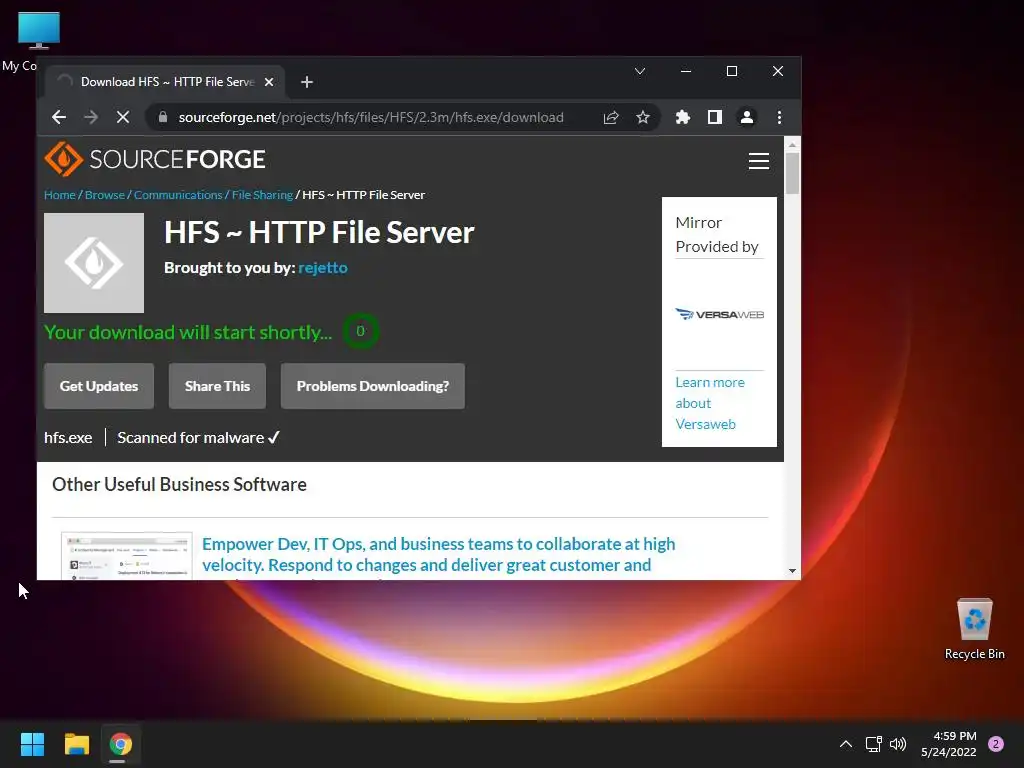Click the Share This button
Image resolution: width=1024 pixels, height=768 pixels.
[x=217, y=386]
